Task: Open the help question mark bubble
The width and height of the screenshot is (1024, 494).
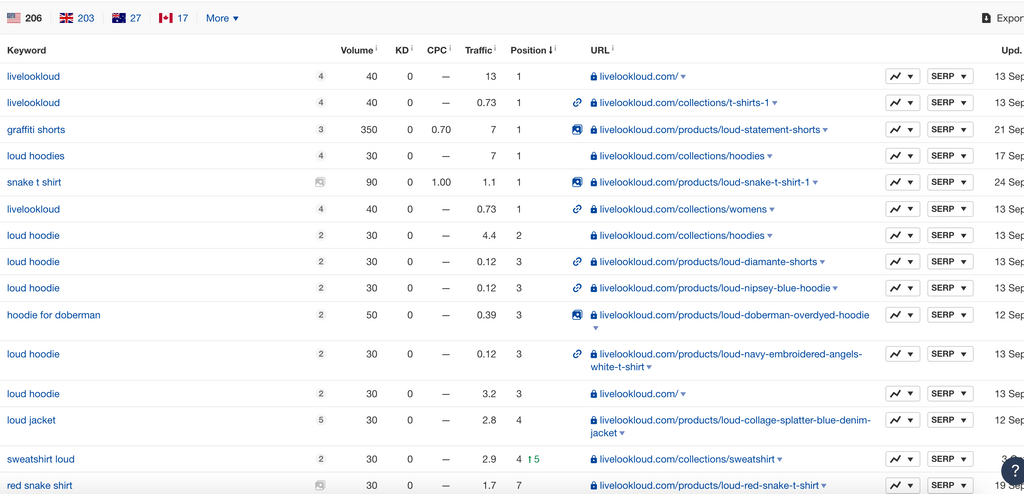Action: 1013,470
